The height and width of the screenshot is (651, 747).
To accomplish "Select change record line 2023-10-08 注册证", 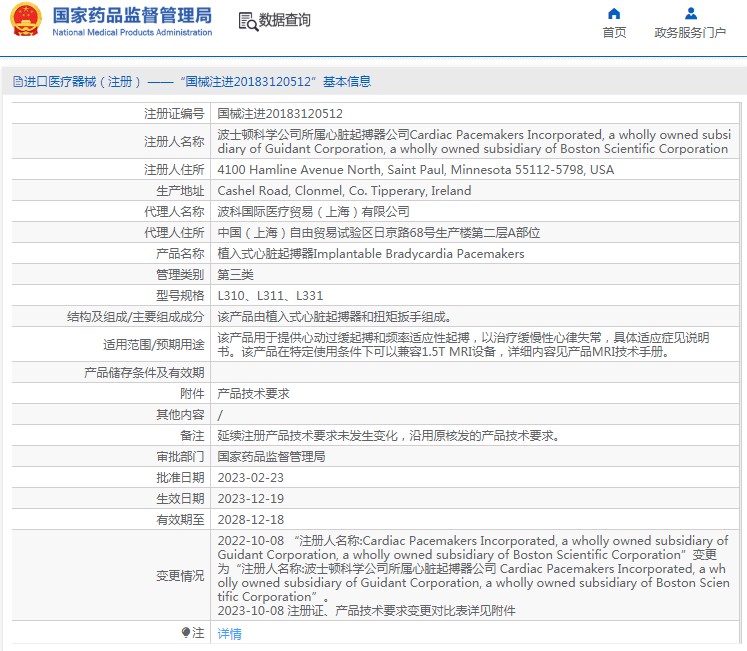I will coord(366,610).
